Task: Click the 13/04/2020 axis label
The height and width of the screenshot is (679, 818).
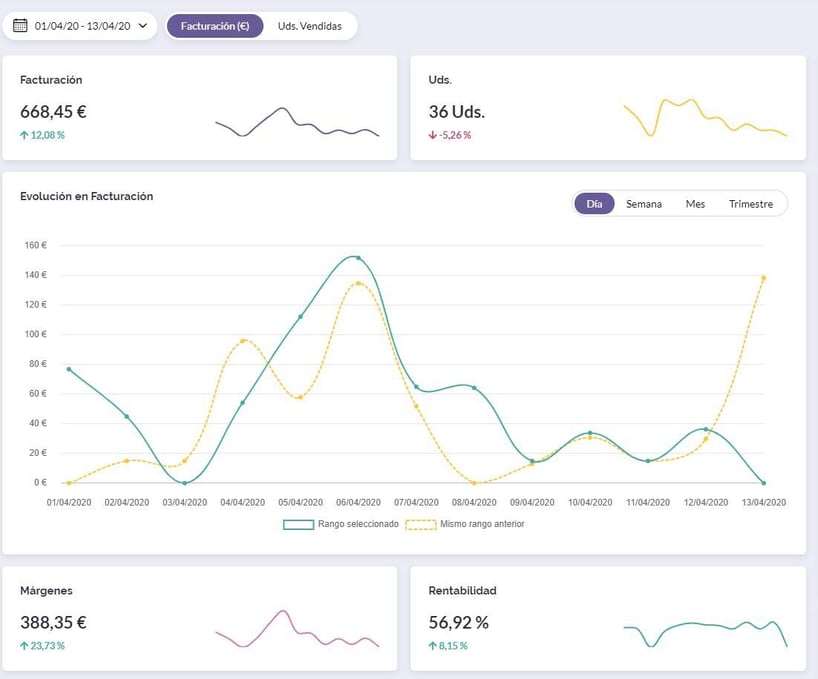Action: pos(764,502)
